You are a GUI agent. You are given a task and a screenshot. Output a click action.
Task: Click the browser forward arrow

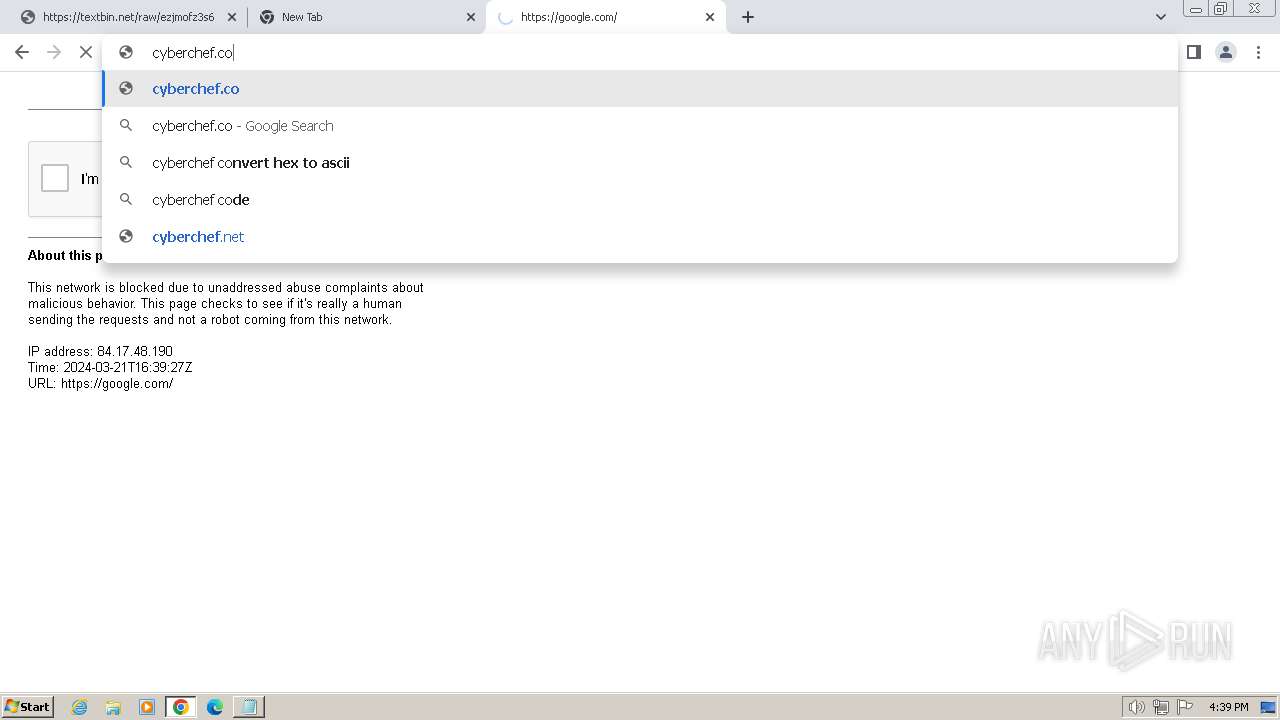pyautogui.click(x=54, y=52)
